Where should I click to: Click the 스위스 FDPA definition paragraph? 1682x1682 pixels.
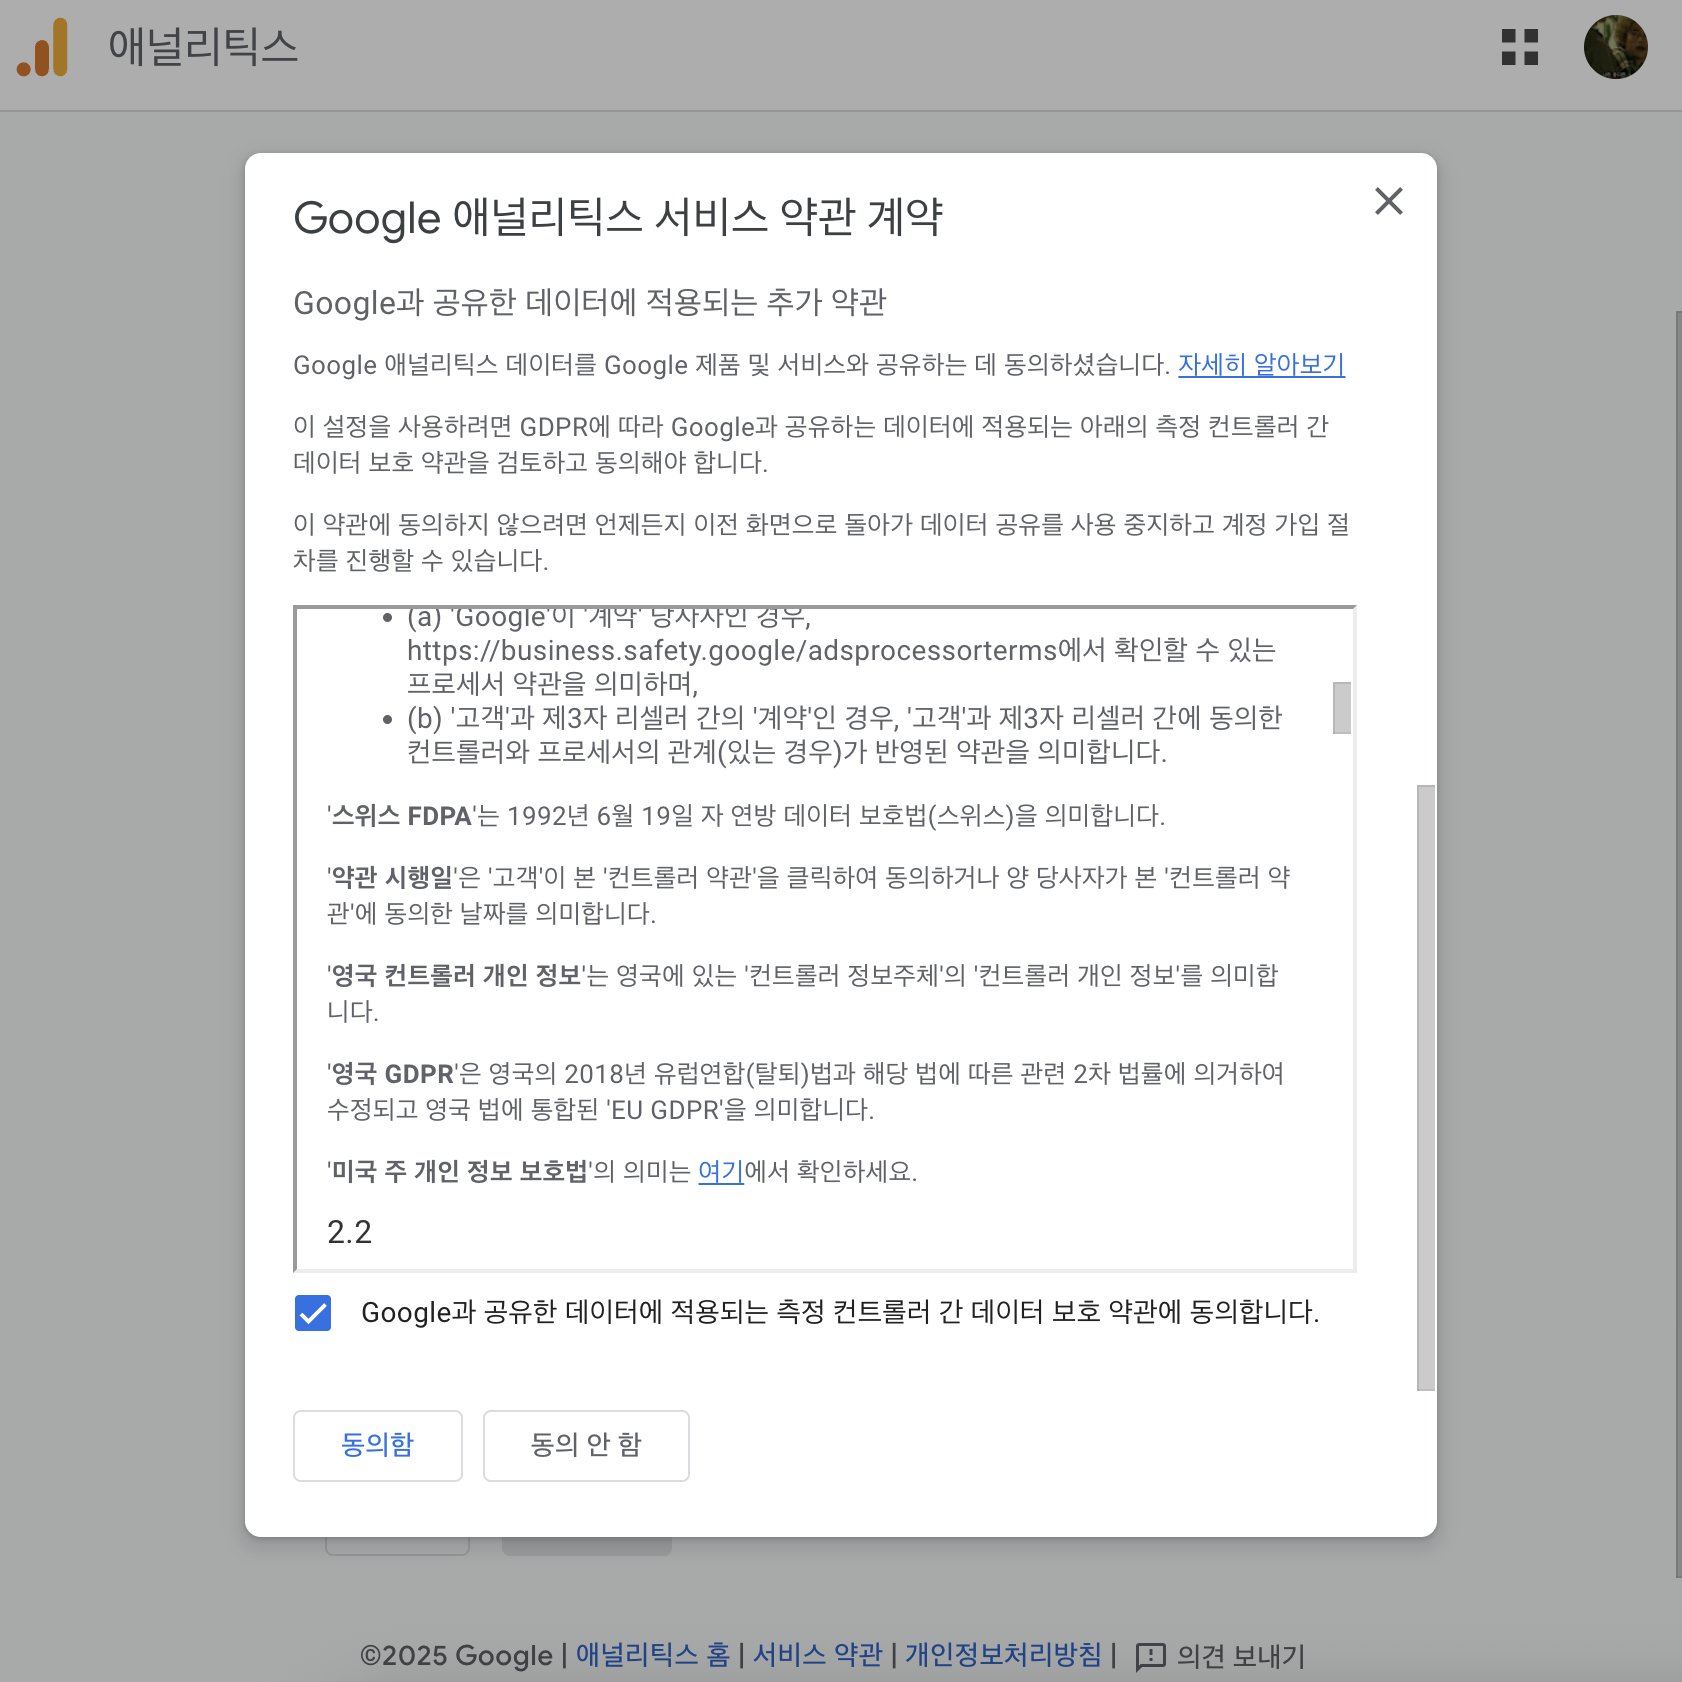746,816
